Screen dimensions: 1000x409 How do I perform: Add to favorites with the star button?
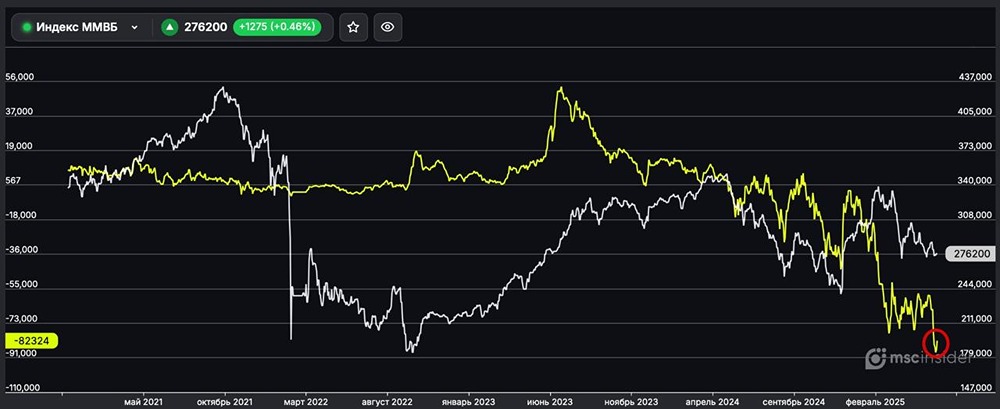353,27
